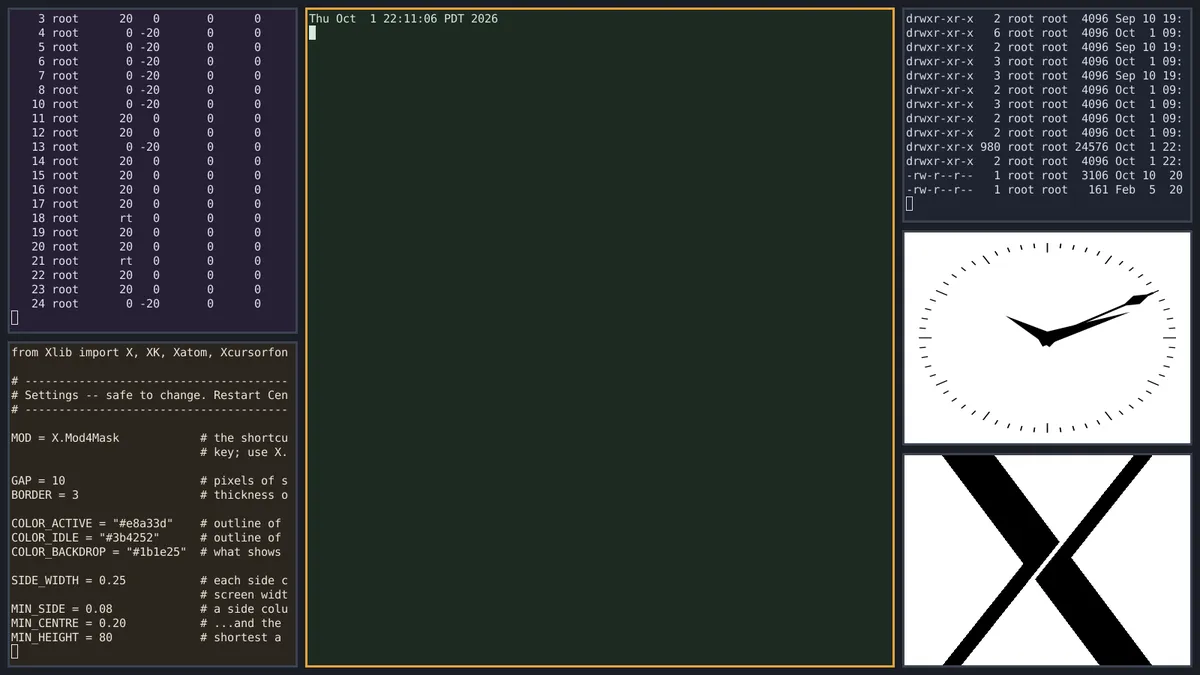This screenshot has width=1200, height=675.
Task: Click the large X logo window
Action: click(x=1047, y=560)
